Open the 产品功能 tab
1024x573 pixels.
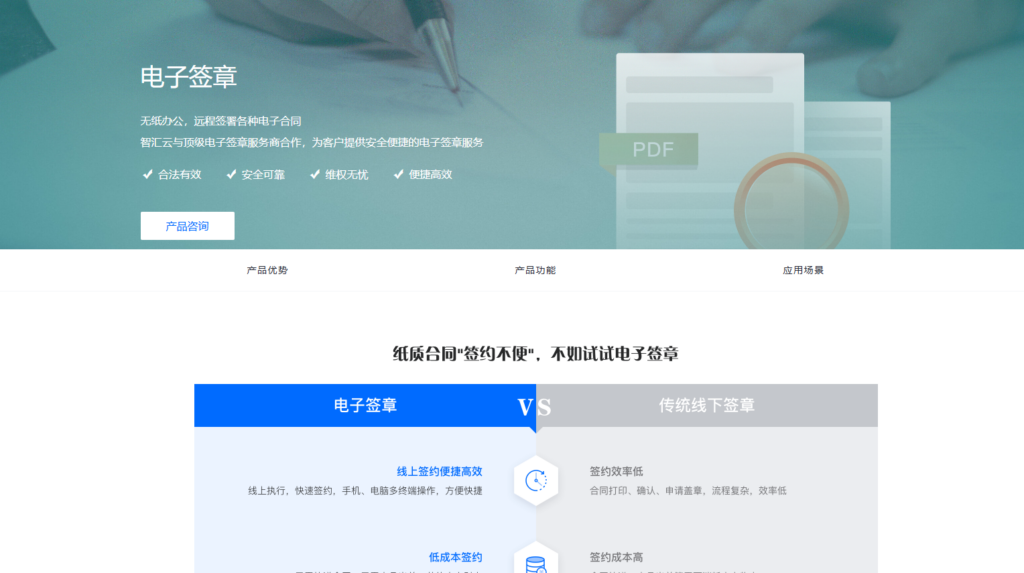click(x=535, y=270)
